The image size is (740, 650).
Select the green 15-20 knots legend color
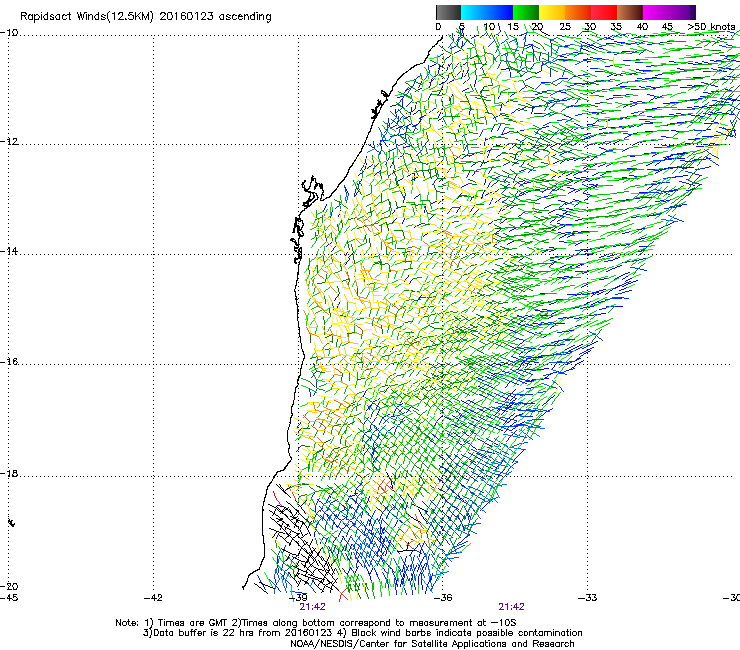pyautogui.click(x=526, y=12)
